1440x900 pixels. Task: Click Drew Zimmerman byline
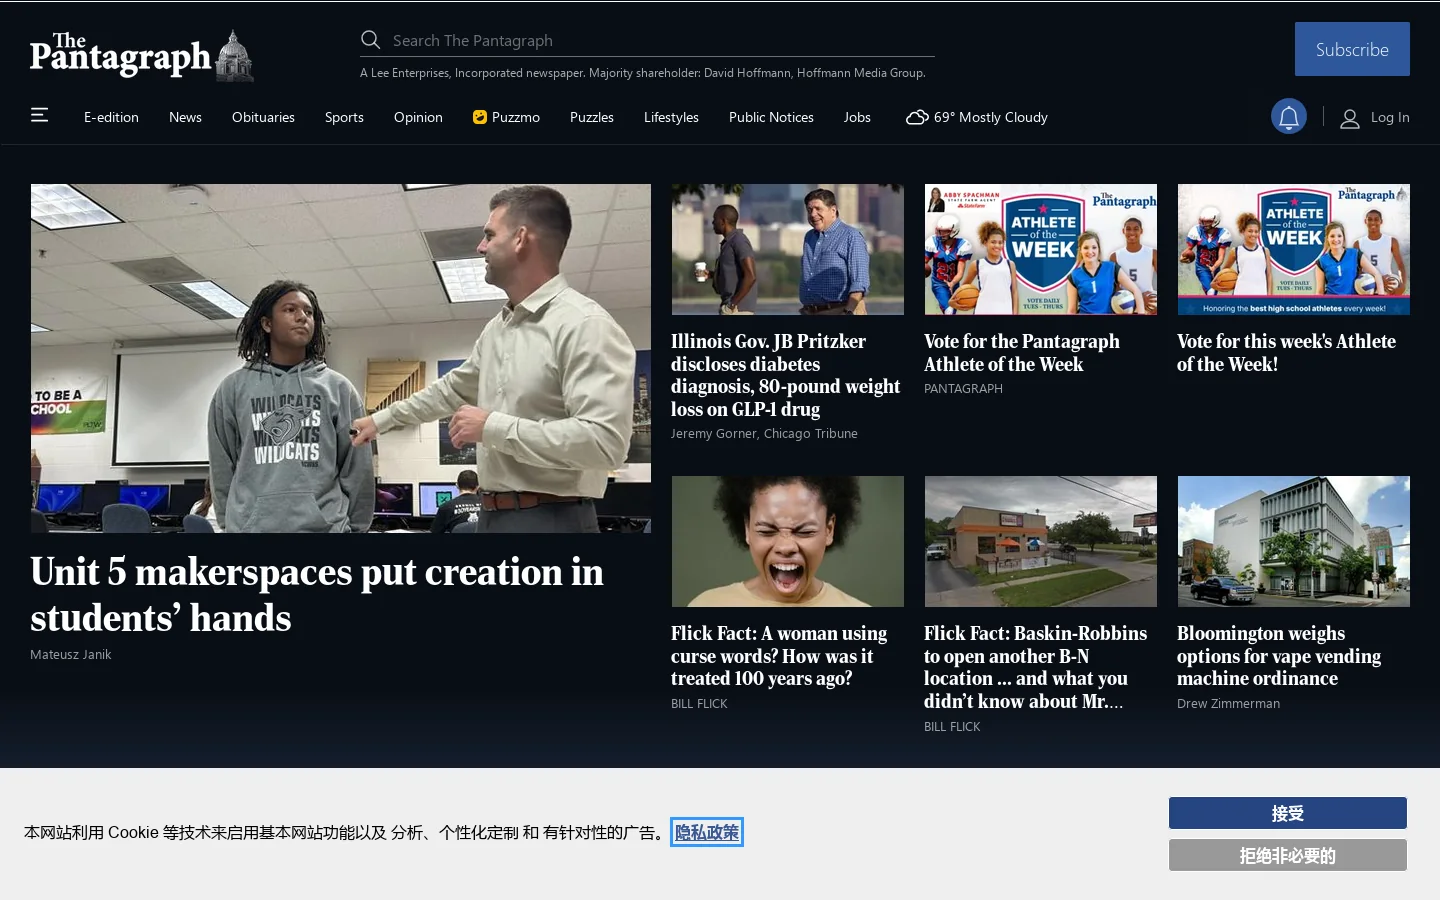[1228, 703]
